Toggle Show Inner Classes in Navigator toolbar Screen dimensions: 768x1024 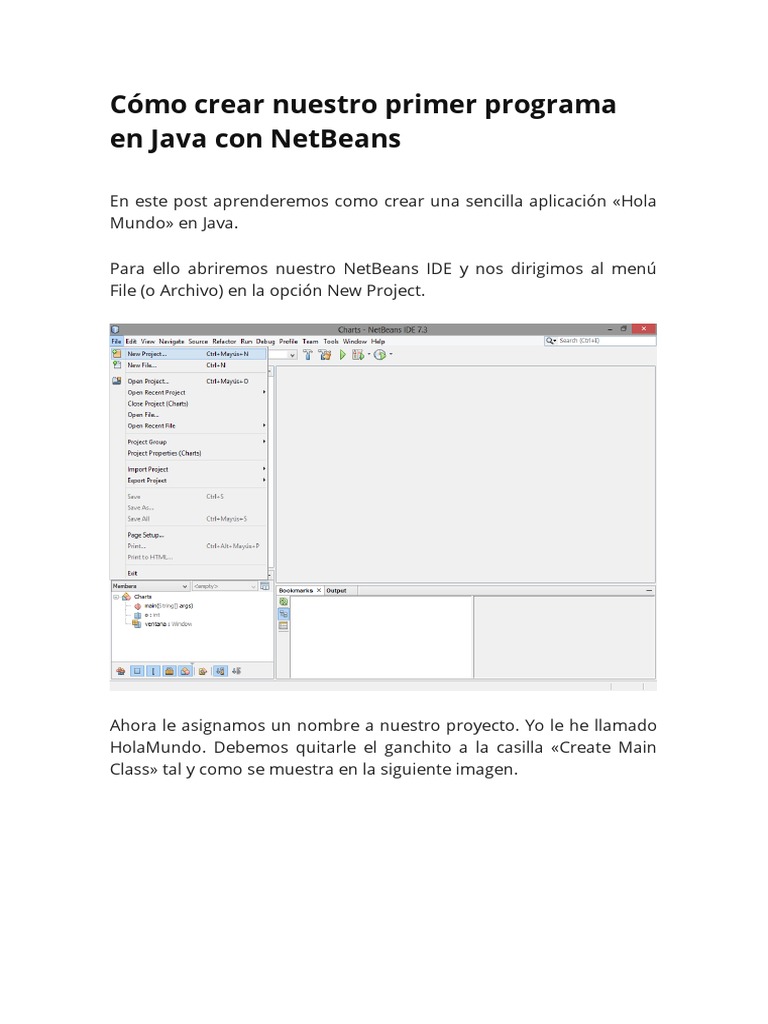[185, 671]
